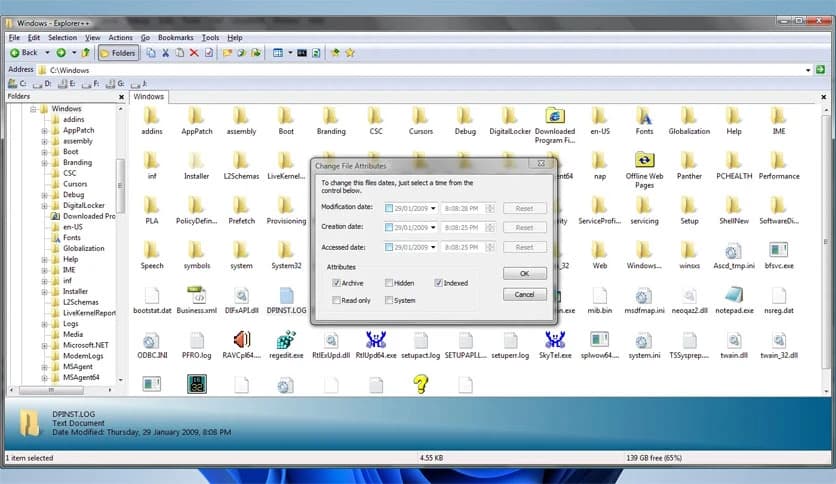Open the organize bookmarks star icon
This screenshot has height=484, width=836.
(x=350, y=53)
